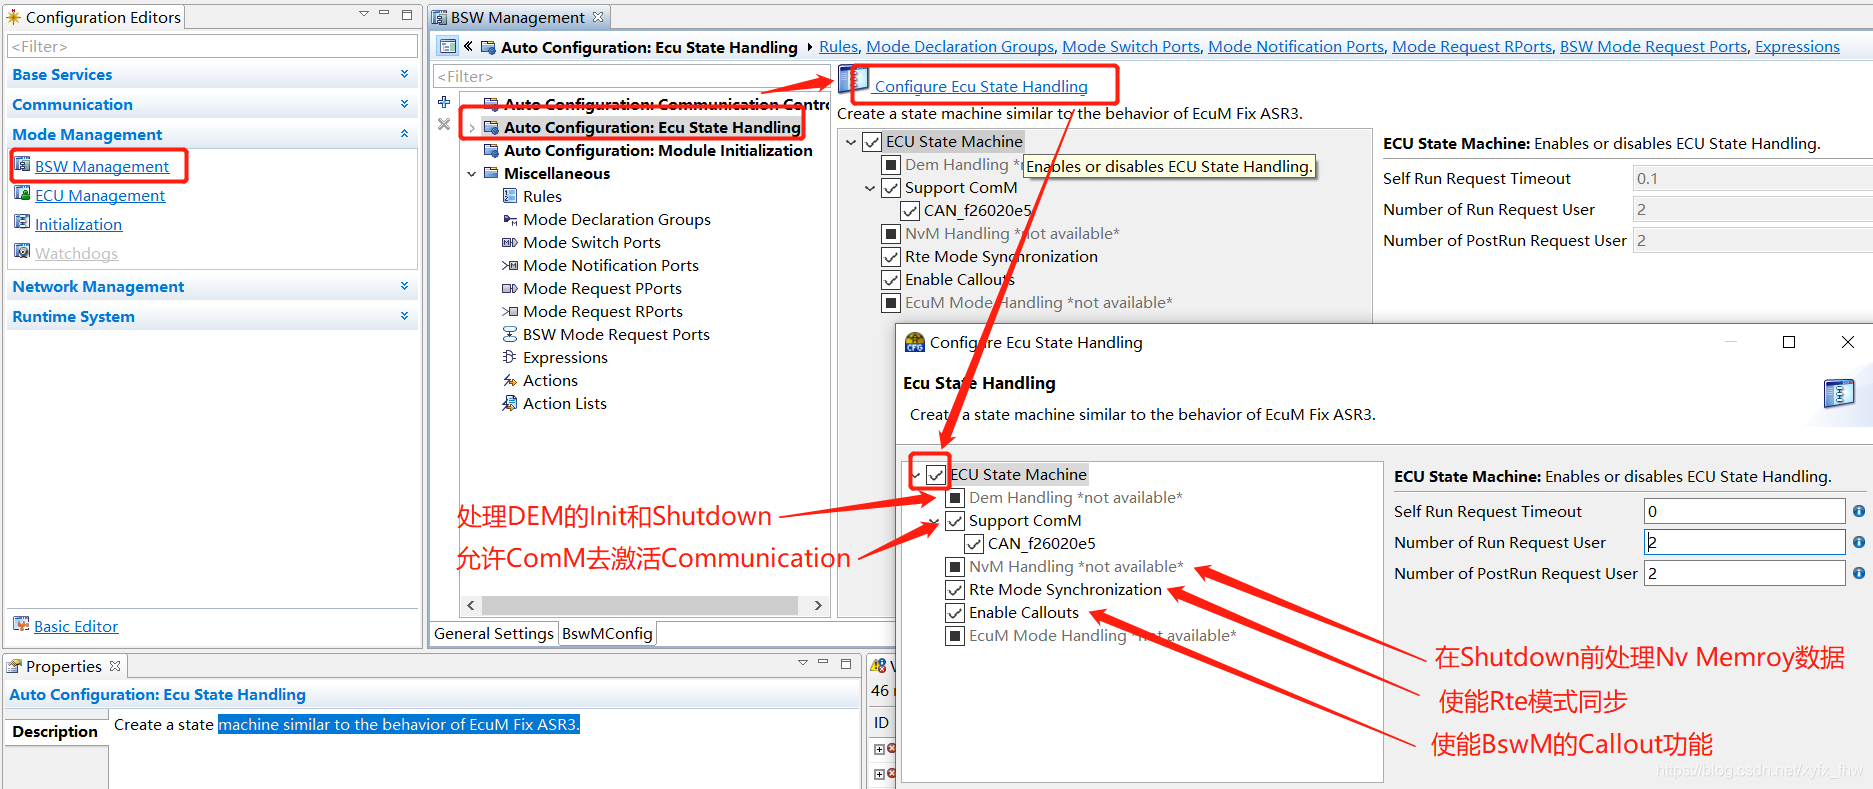Open the BSW Management editor link

point(101,166)
